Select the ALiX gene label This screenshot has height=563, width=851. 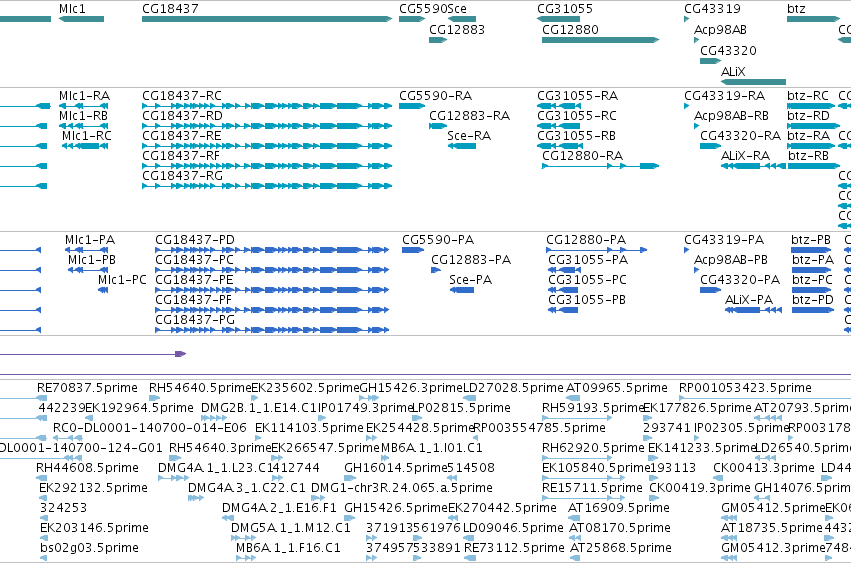(733, 72)
